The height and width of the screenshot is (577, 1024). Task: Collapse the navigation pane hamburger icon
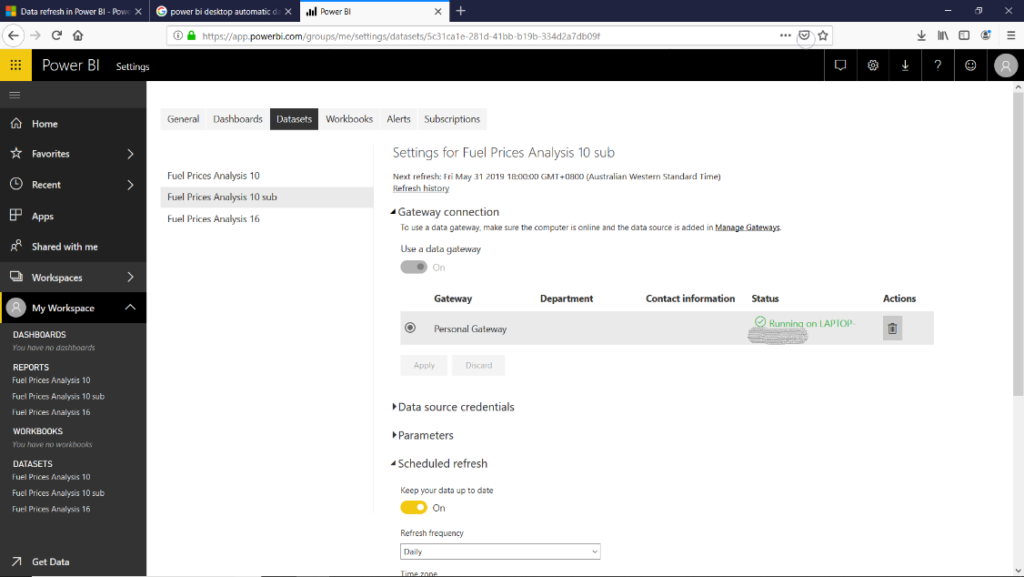(15, 95)
